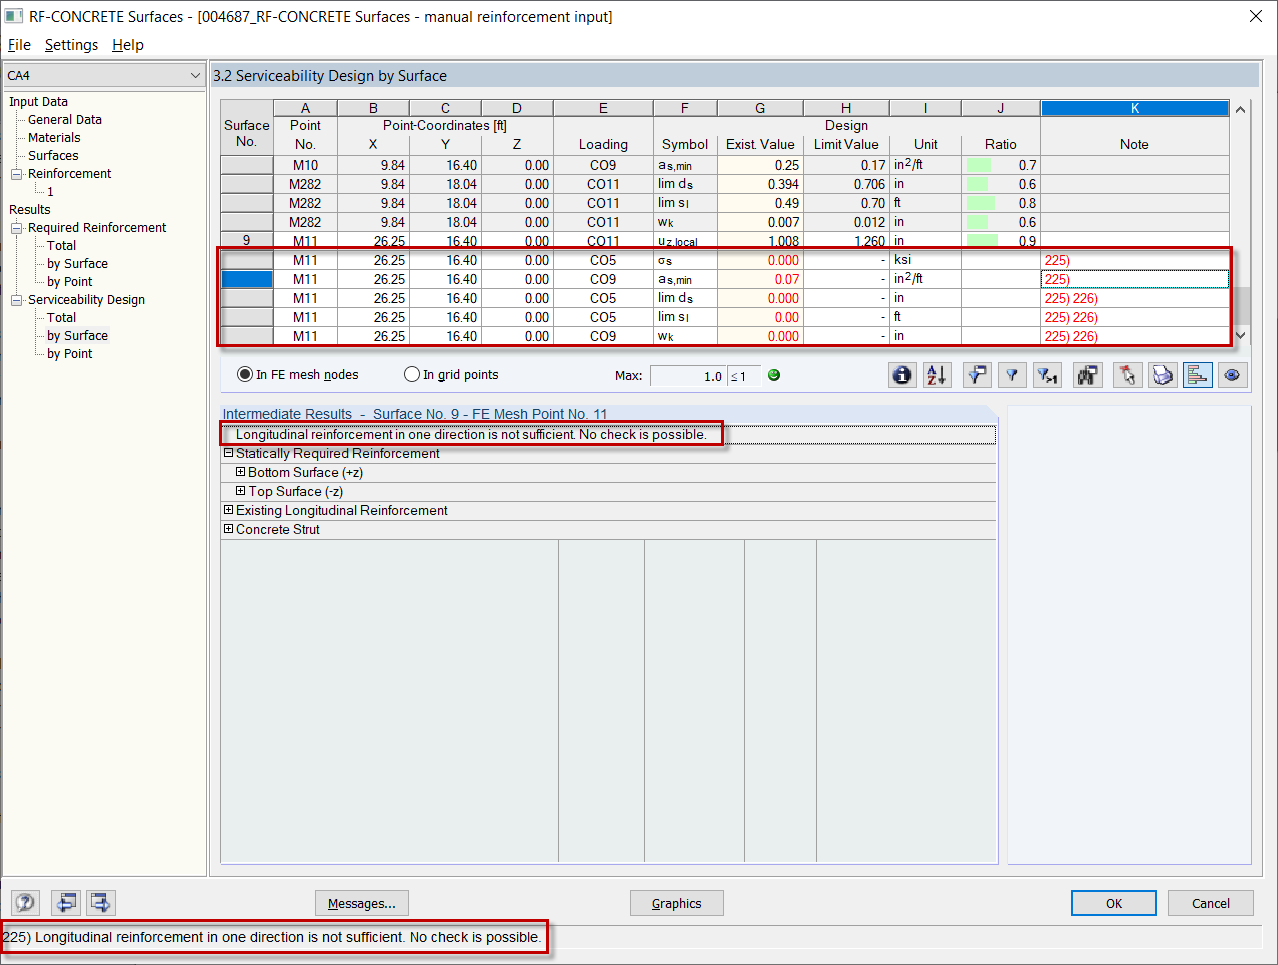Click the info icon in the results toolbar
The height and width of the screenshot is (965, 1278).
[902, 375]
